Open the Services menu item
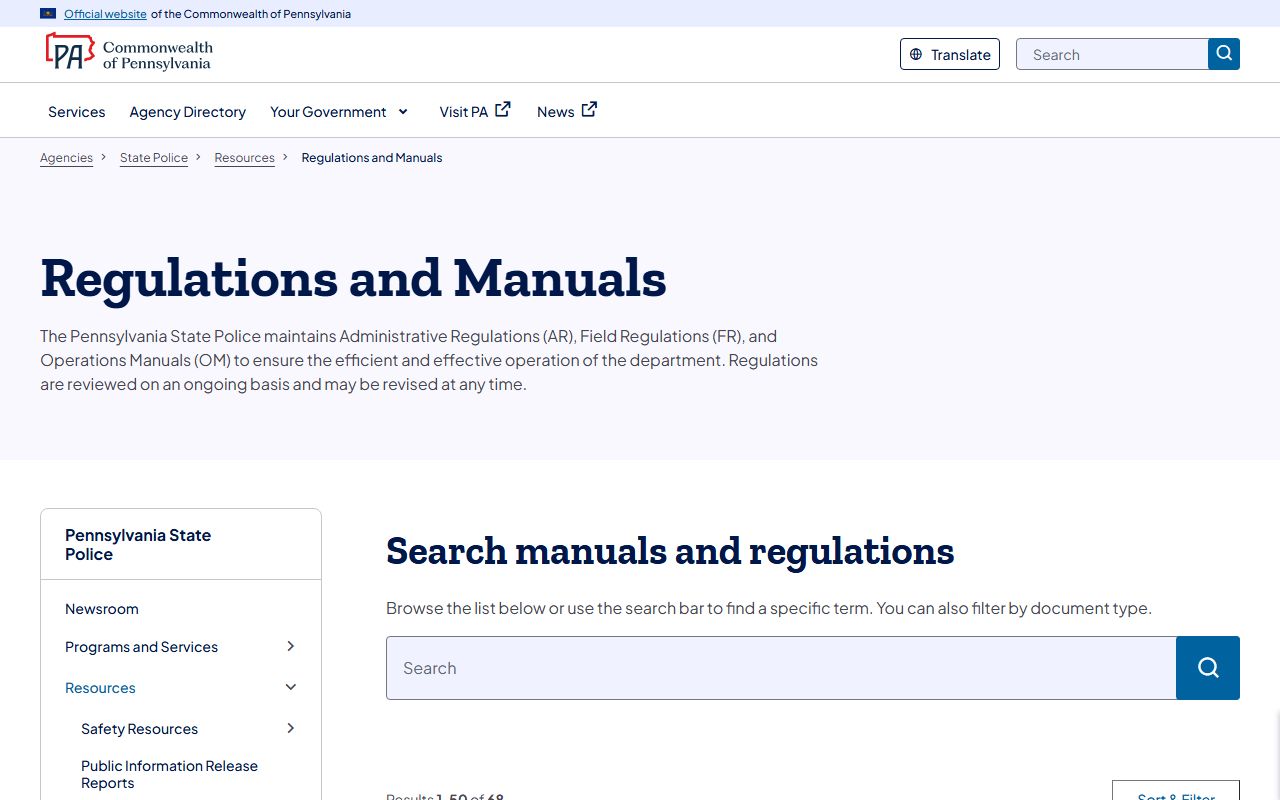Screen dimensions: 1280x800 (x=77, y=112)
